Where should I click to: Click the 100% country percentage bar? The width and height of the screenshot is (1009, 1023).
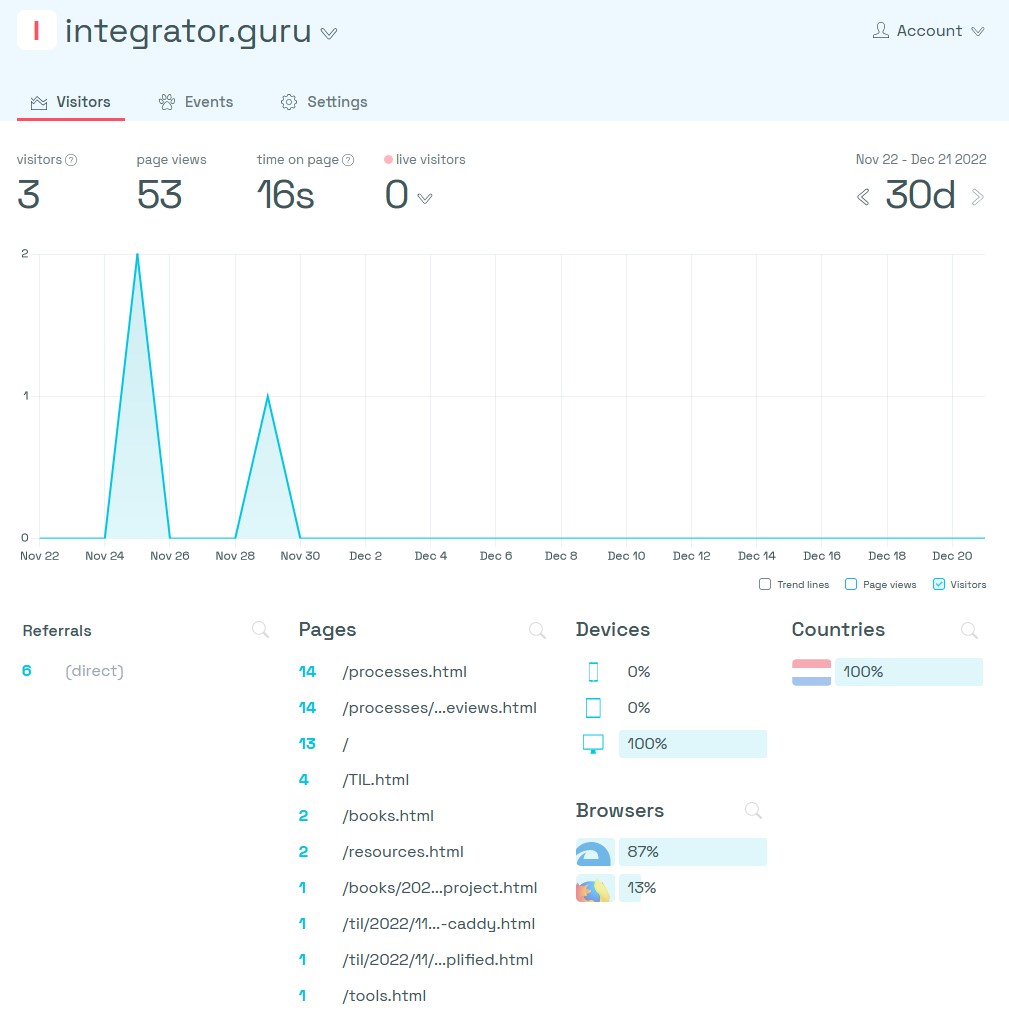[908, 672]
